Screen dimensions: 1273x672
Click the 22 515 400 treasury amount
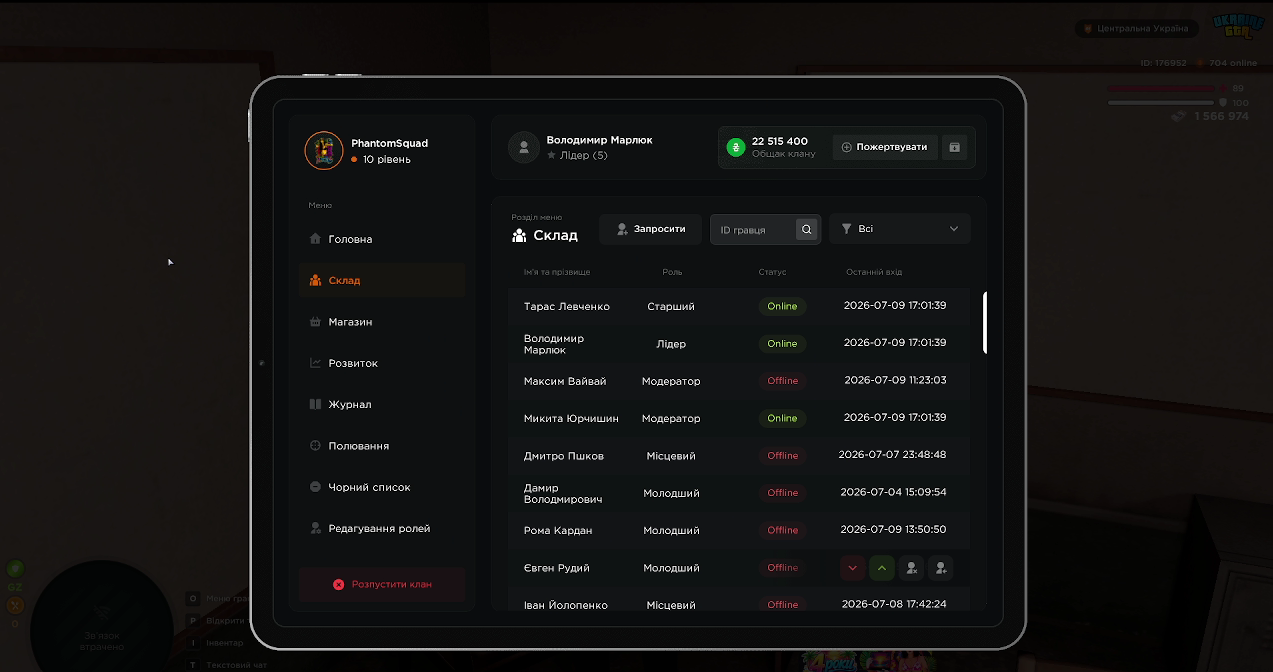point(780,141)
